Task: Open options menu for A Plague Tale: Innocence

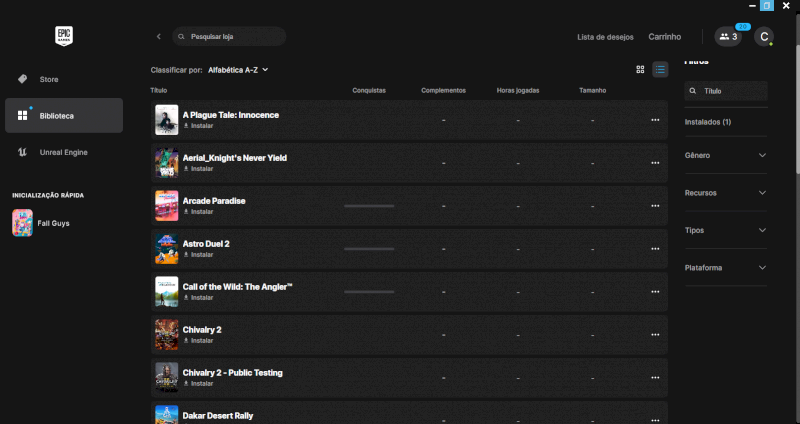Action: [x=655, y=120]
